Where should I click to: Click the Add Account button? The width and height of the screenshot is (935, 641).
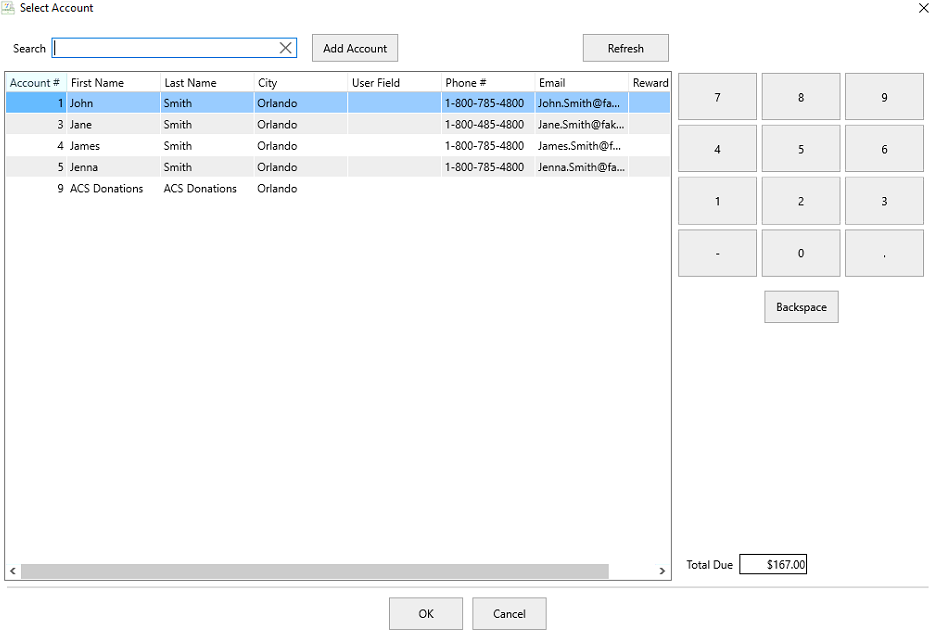pos(355,48)
